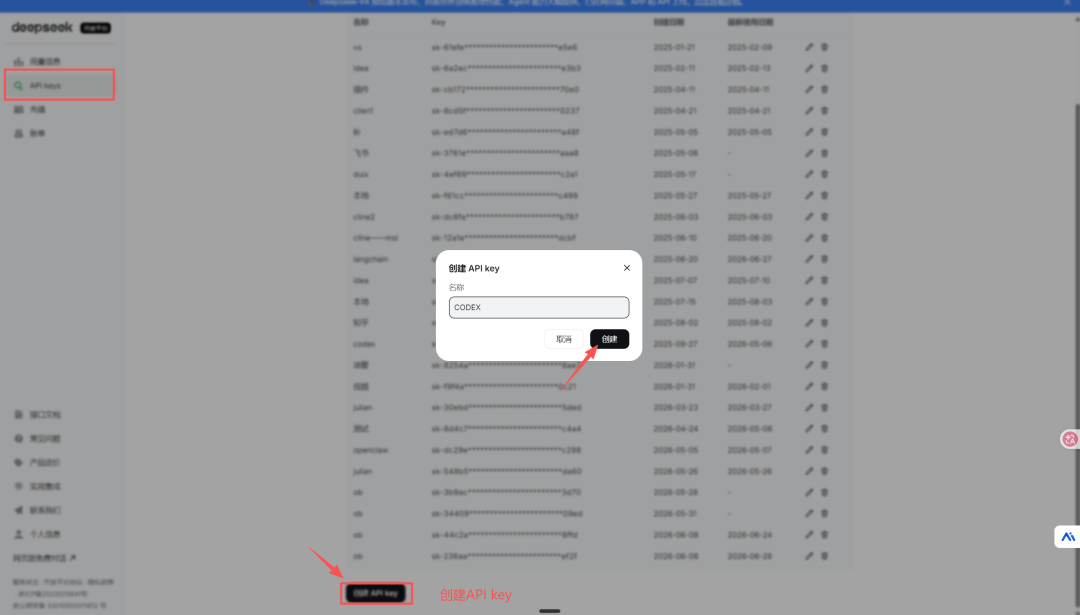Viewport: 1080px width, 615px height.
Task: Click the 创建 API key button below the table
Action: click(375, 593)
